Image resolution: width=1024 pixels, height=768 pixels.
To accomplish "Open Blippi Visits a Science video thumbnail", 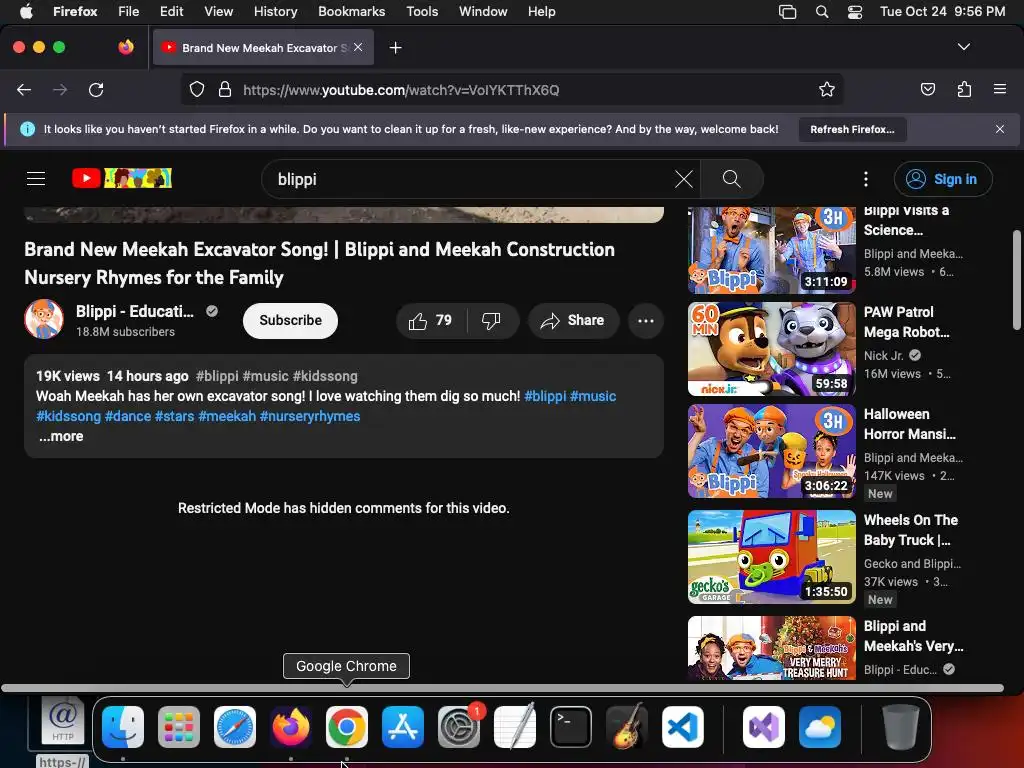I will [771, 250].
